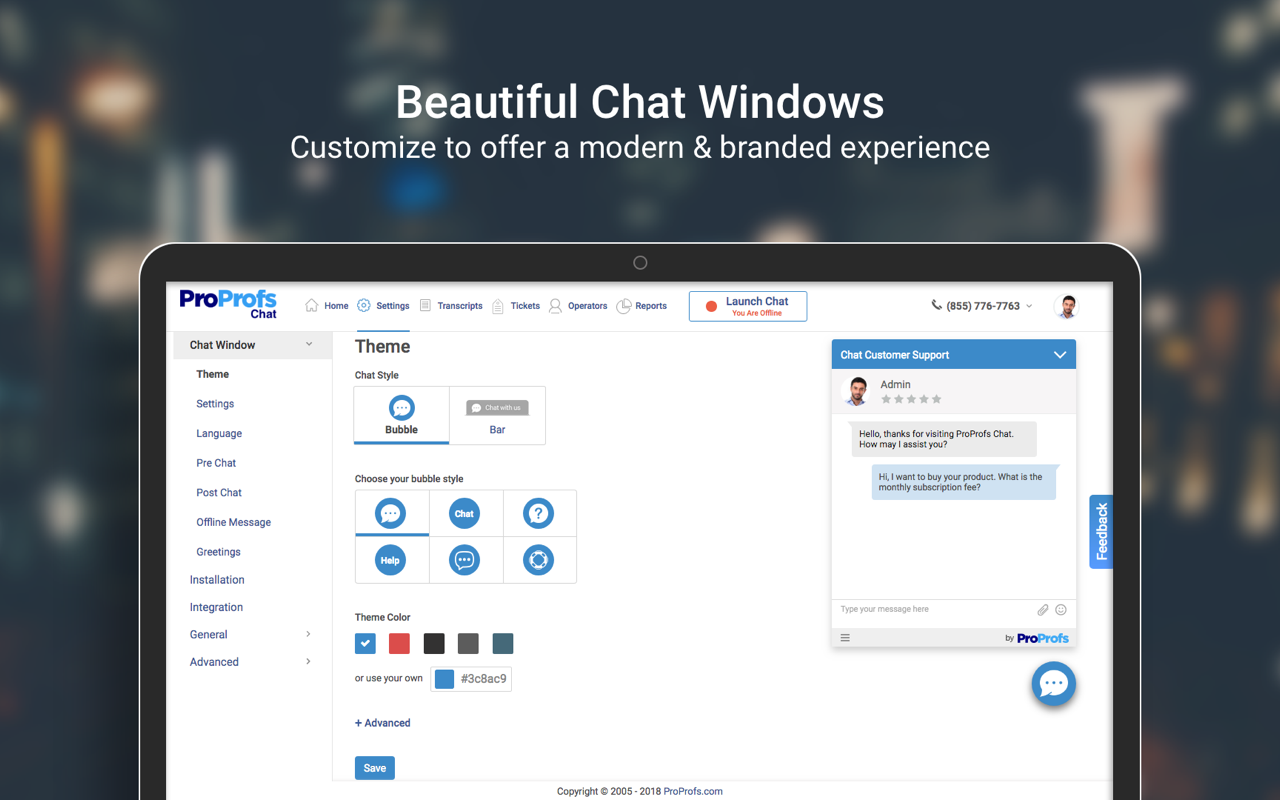Viewport: 1280px width, 800px height.
Task: Choose the Bubble chat style
Action: [x=401, y=415]
